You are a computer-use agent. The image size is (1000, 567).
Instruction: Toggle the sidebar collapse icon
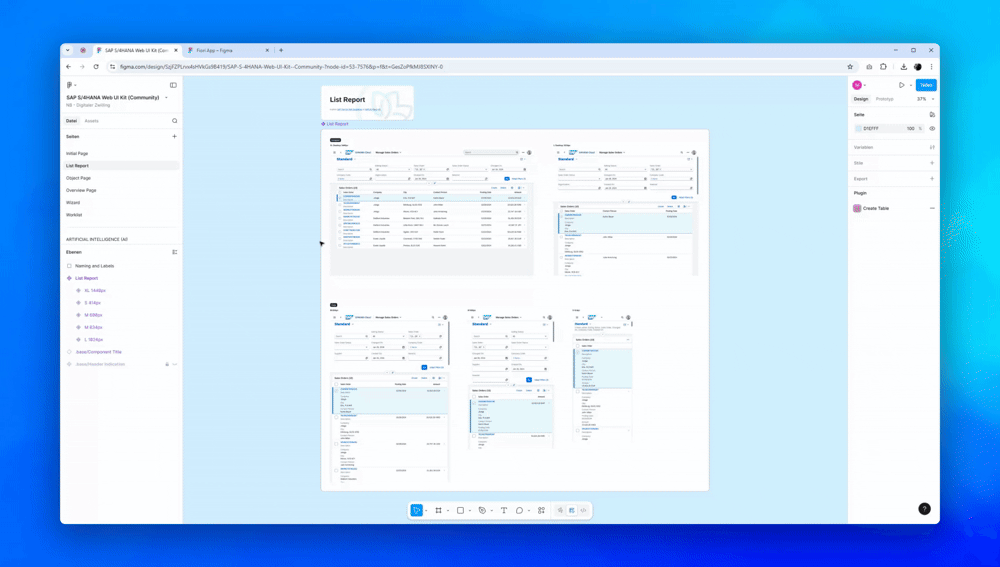(x=173, y=85)
